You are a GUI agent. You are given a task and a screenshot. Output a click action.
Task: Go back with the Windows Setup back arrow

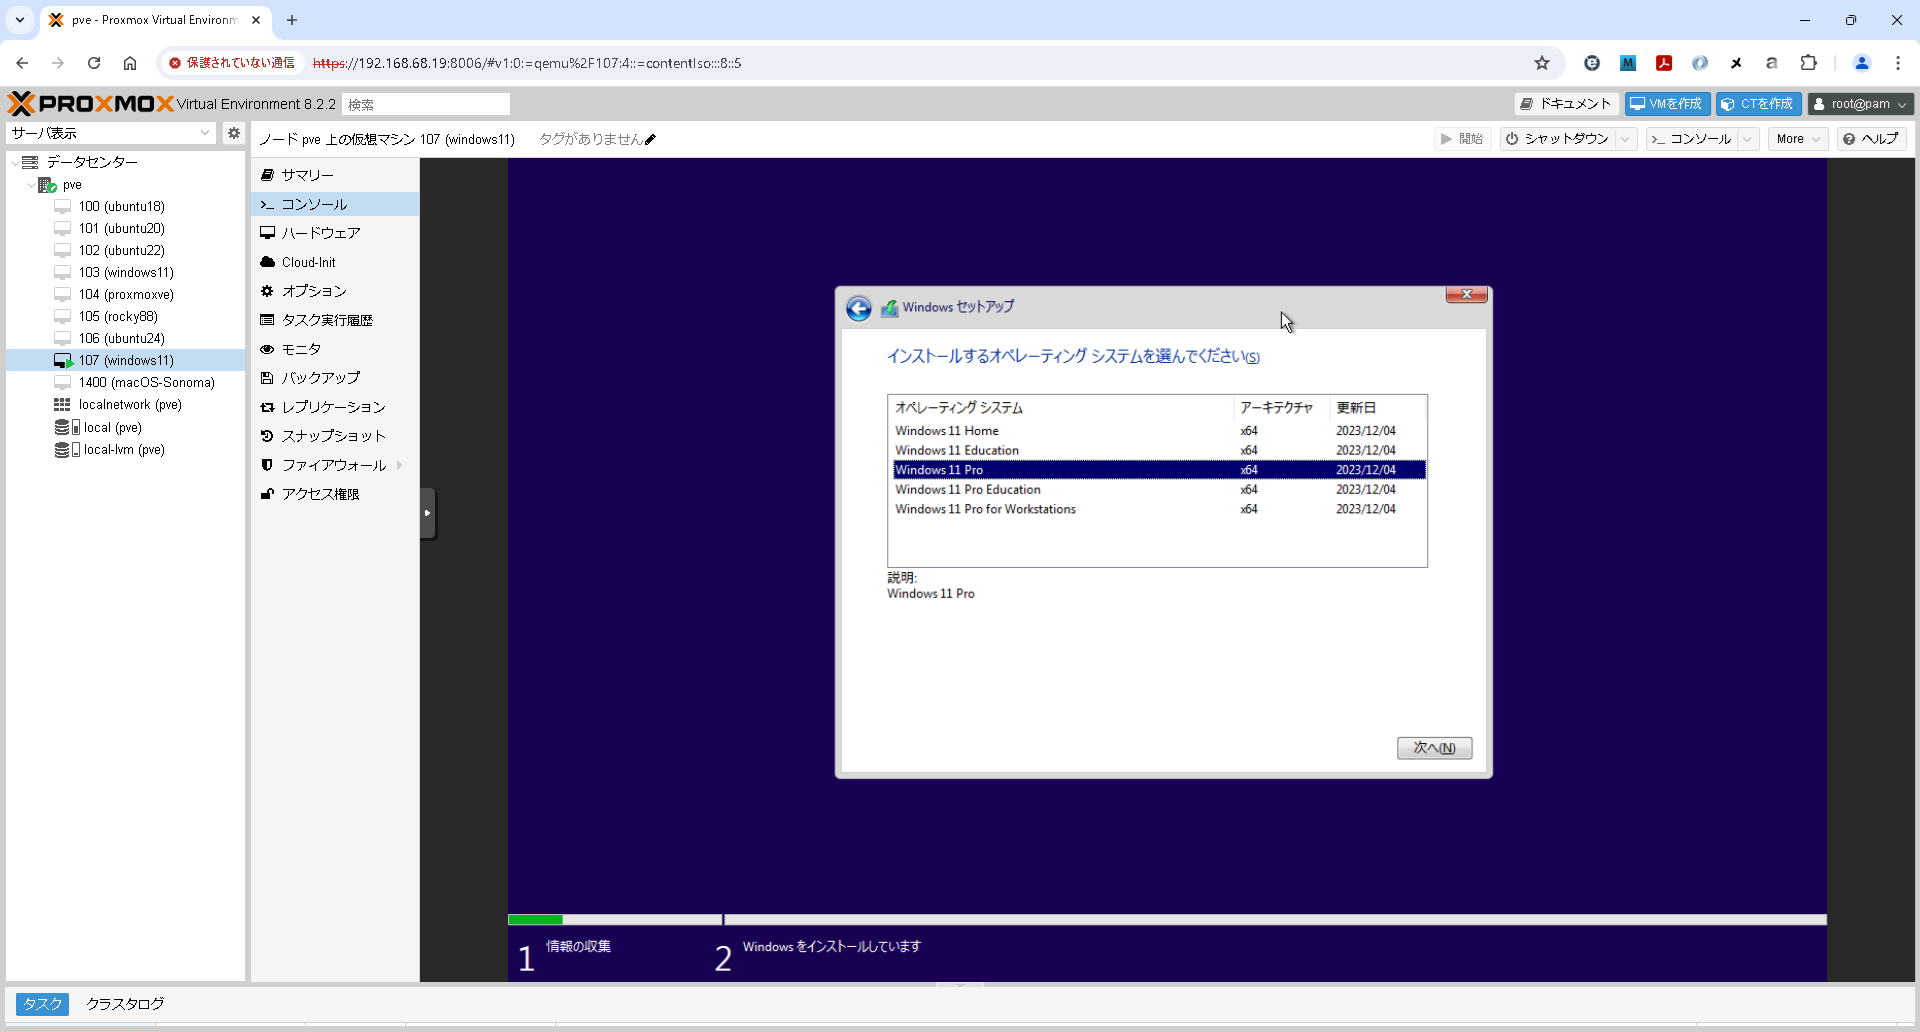pos(858,308)
